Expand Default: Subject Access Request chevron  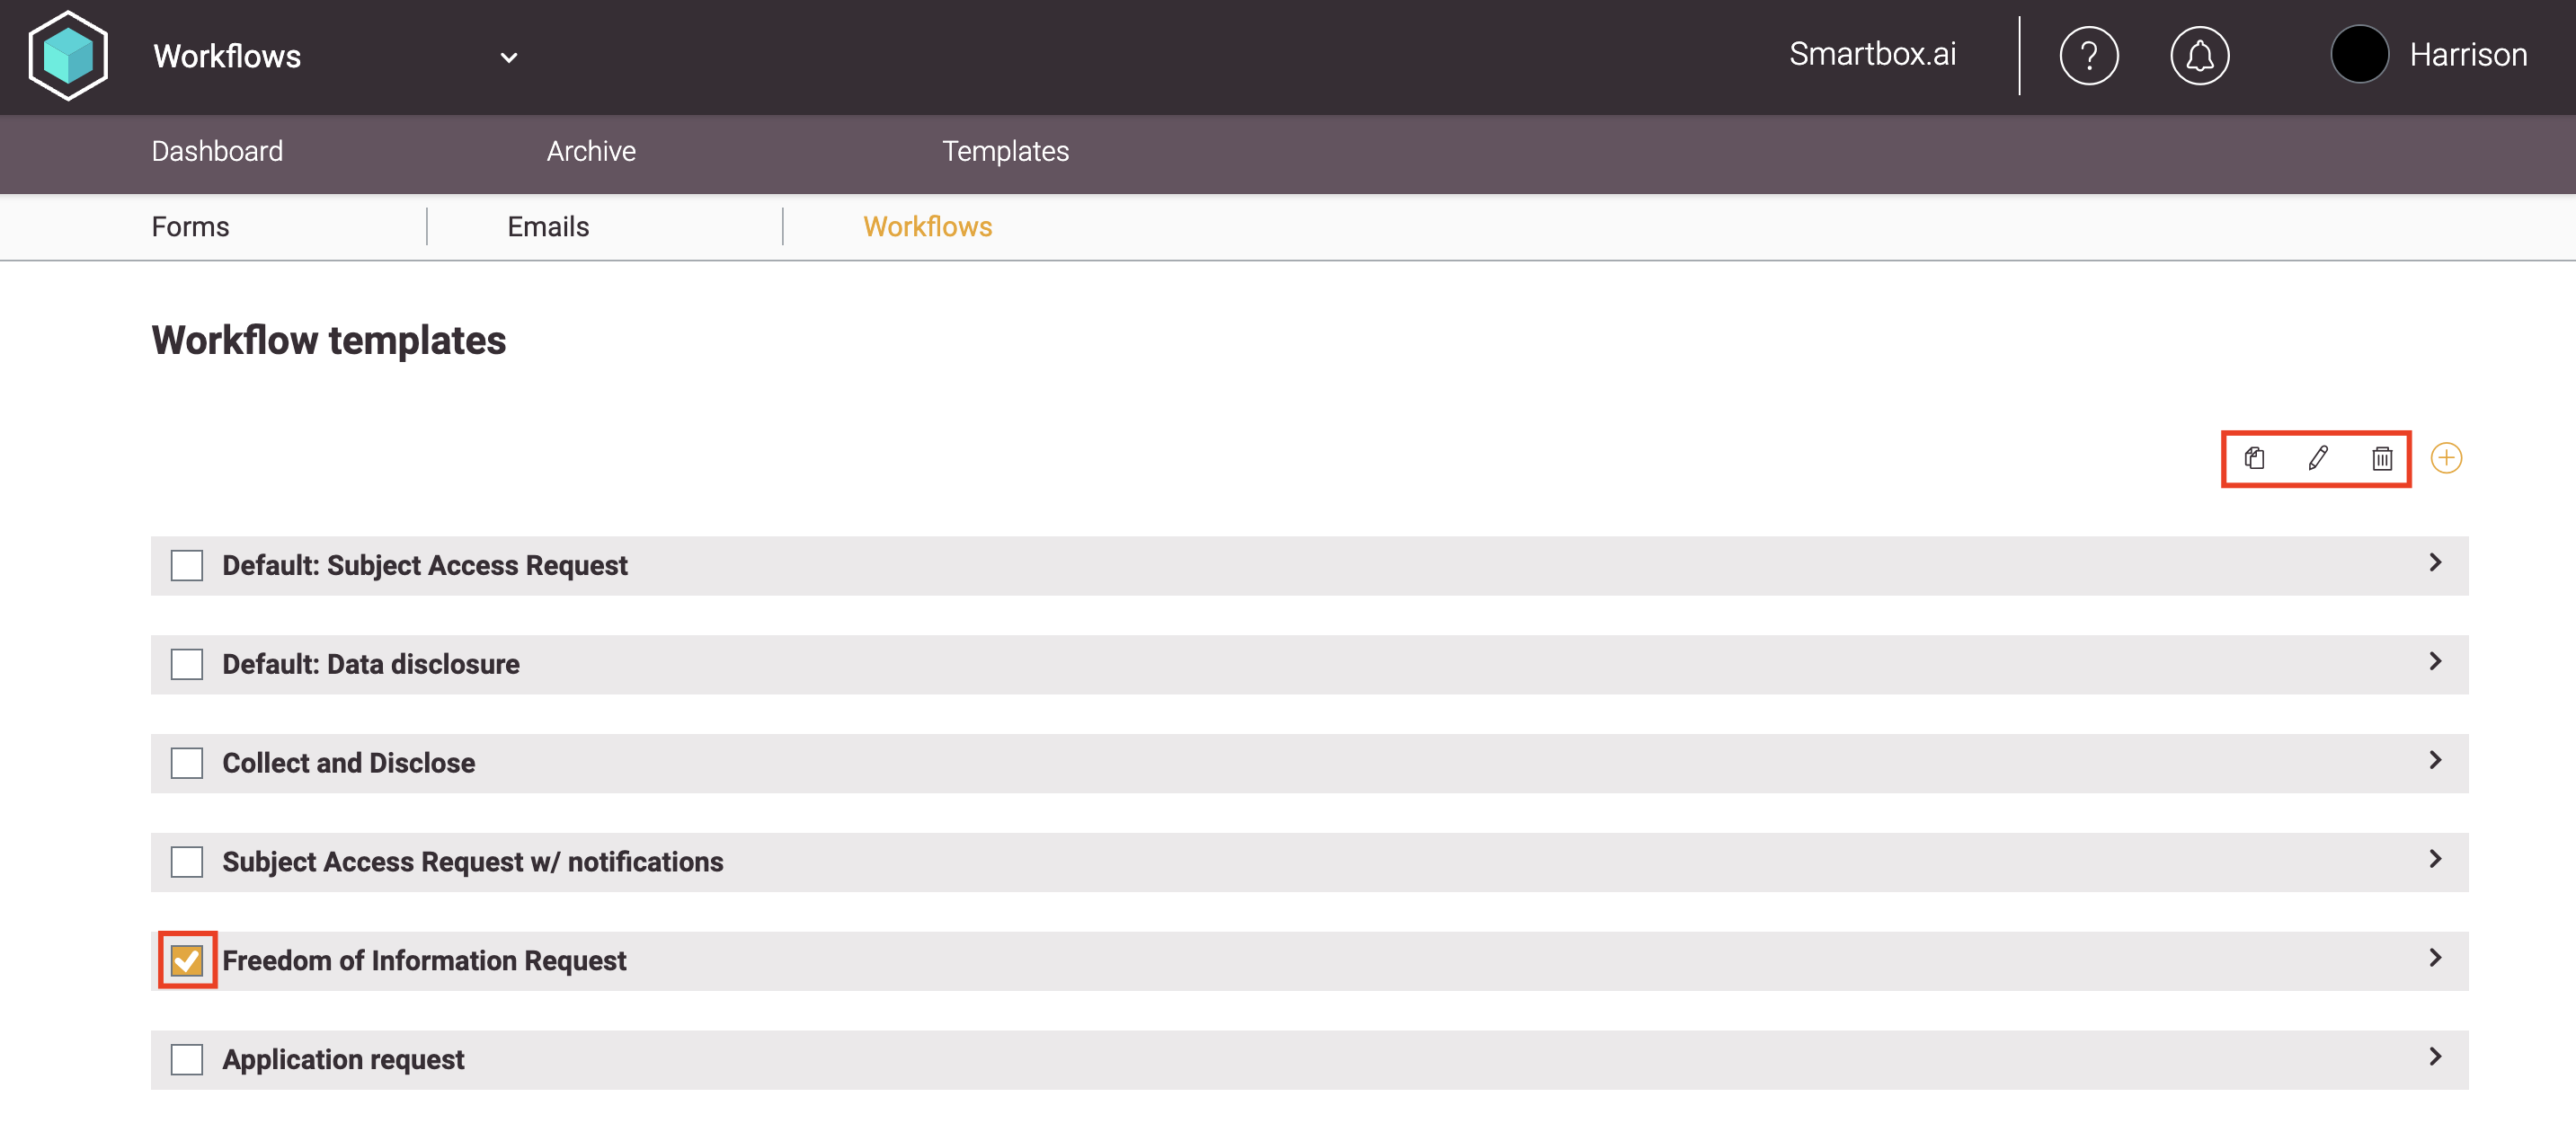[2434, 563]
